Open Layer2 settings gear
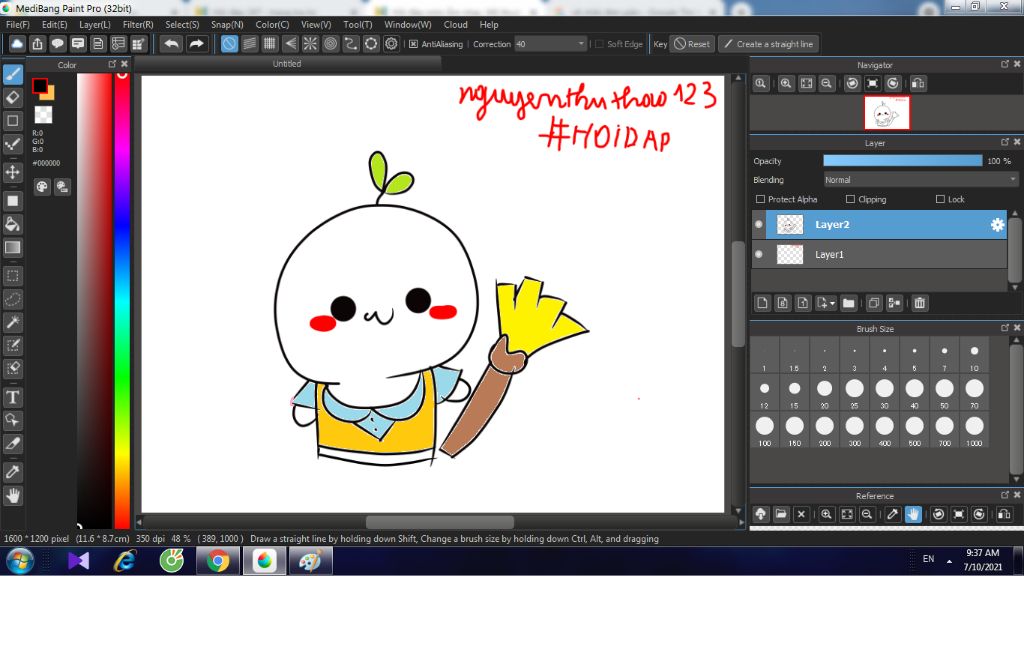The image size is (1024, 661). click(997, 225)
